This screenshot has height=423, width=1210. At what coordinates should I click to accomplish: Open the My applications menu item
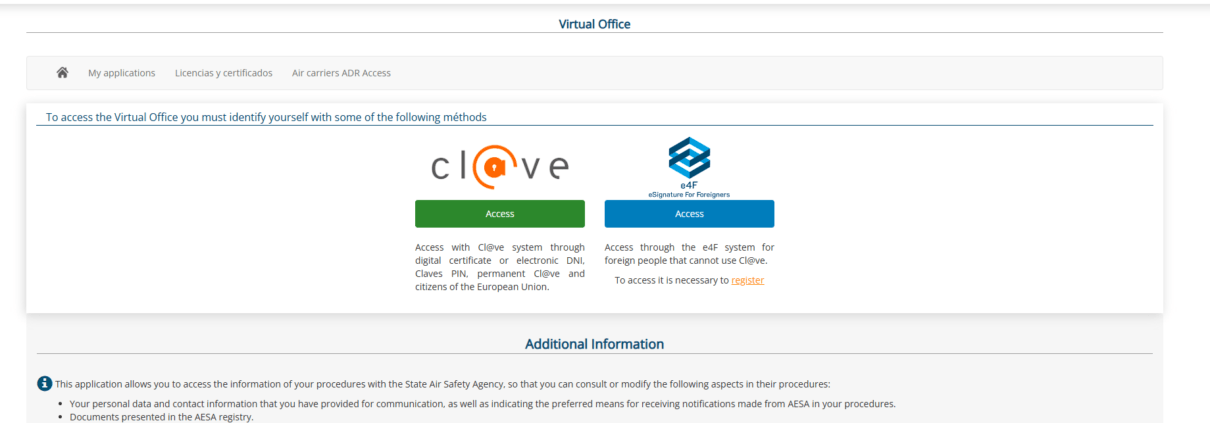pos(122,73)
